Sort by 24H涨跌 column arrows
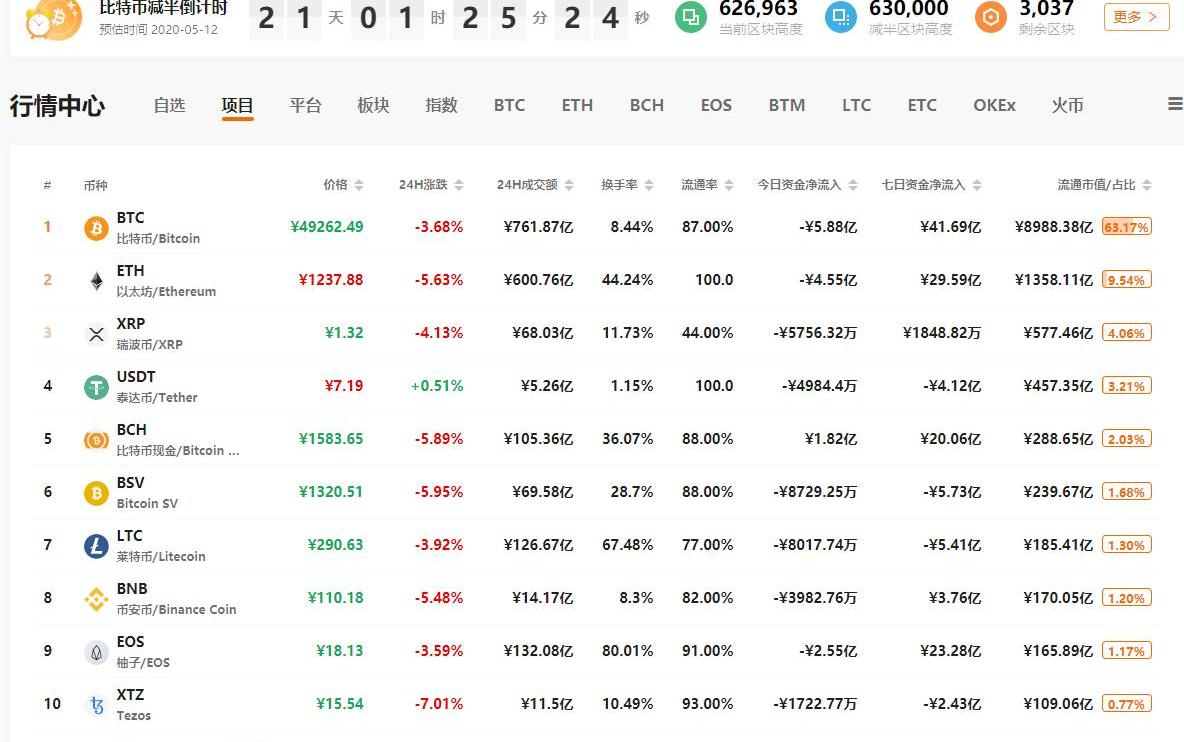Viewport: 1184px width, 742px height. click(458, 185)
